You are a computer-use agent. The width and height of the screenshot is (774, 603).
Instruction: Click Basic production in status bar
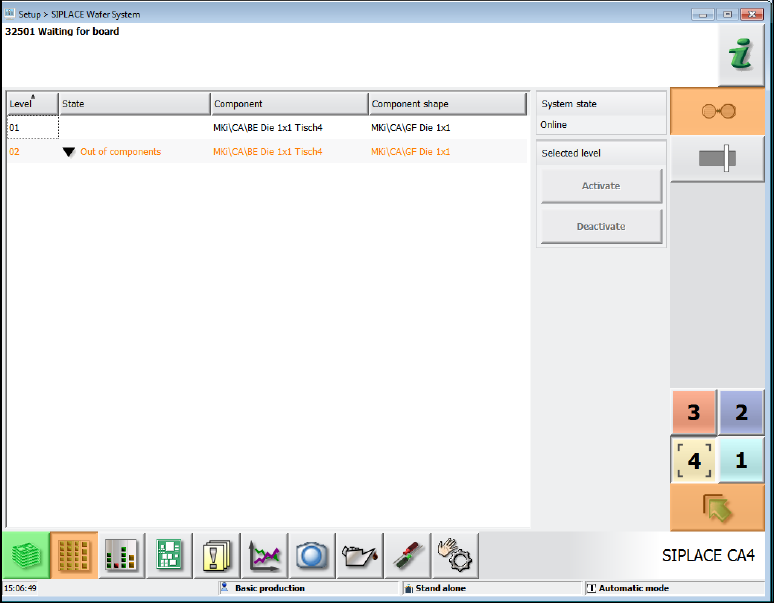pos(270,588)
